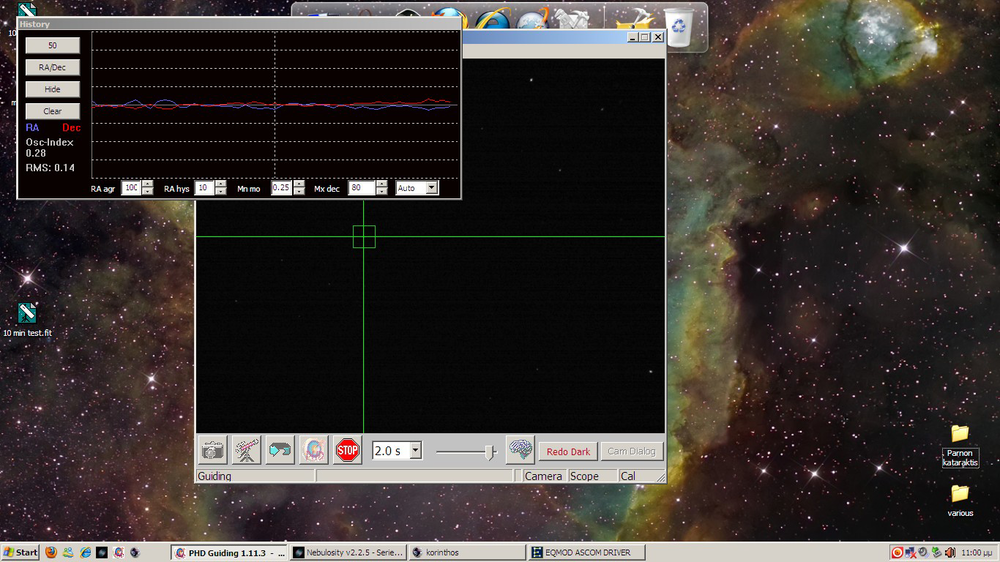Click the Clear button in History
1000x562 pixels.
52,111
